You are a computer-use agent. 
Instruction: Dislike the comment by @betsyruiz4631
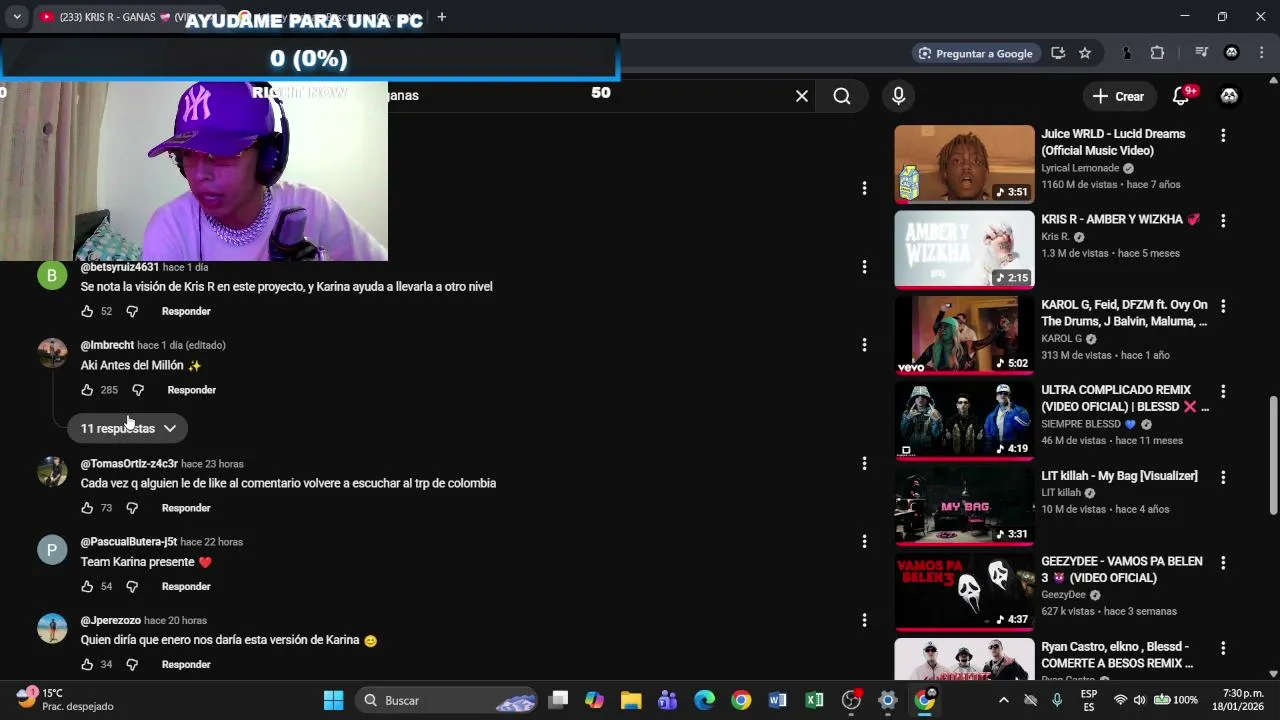(132, 311)
